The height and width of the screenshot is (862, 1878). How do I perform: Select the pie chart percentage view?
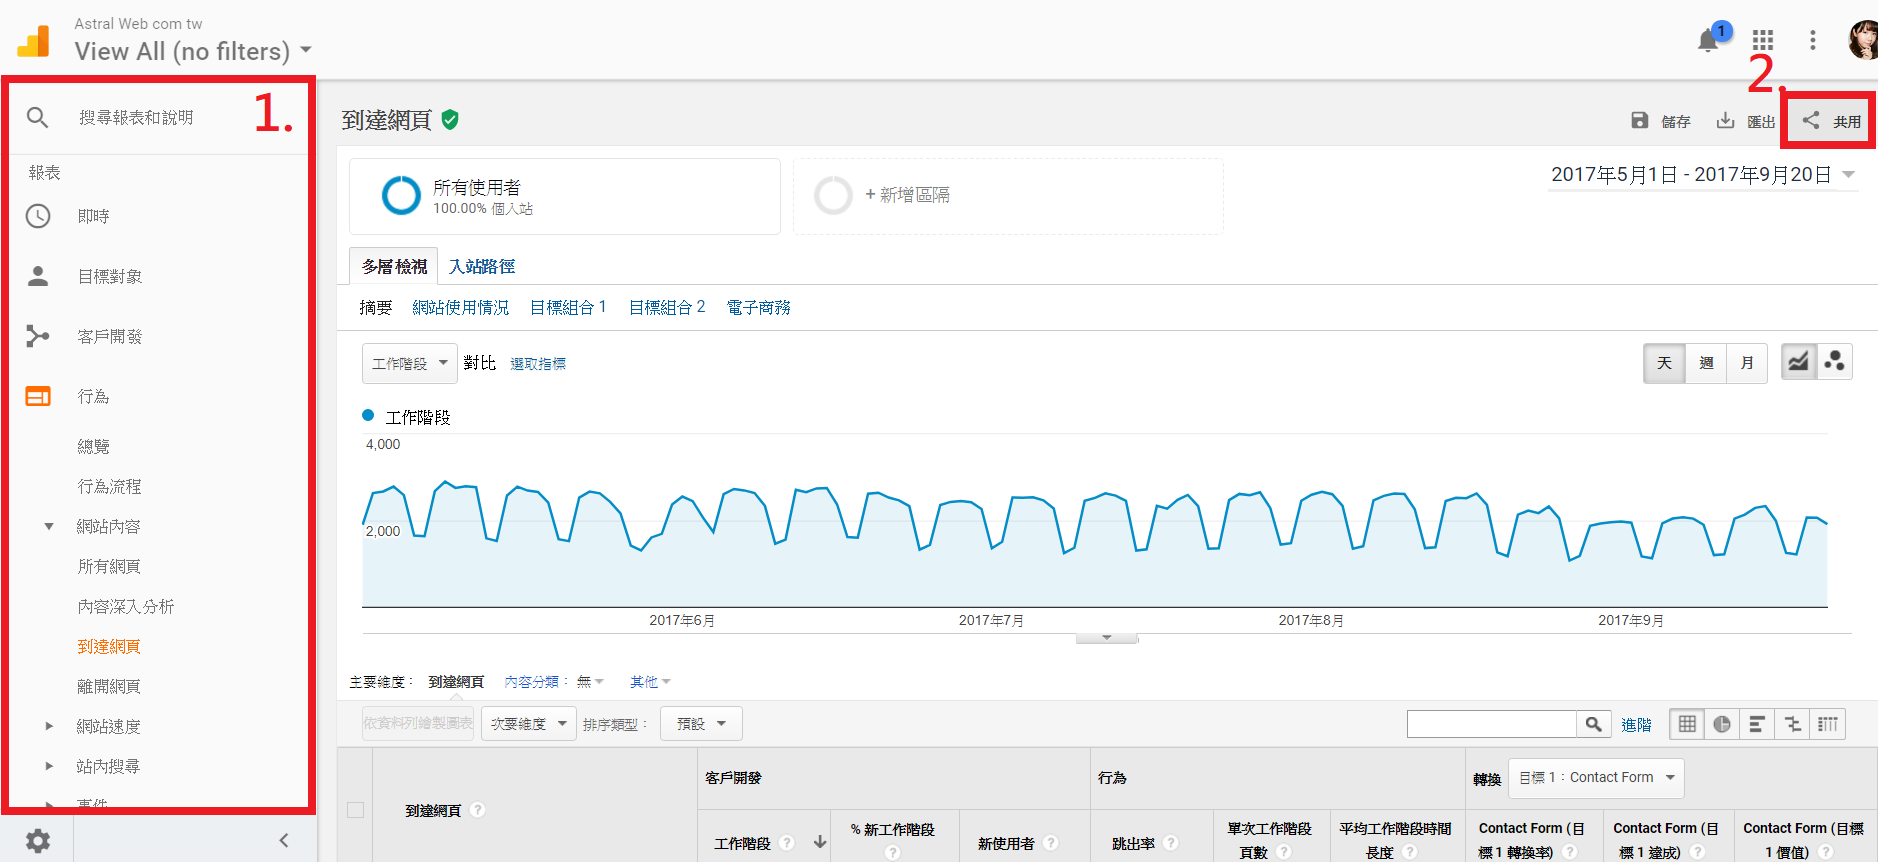click(x=1722, y=724)
